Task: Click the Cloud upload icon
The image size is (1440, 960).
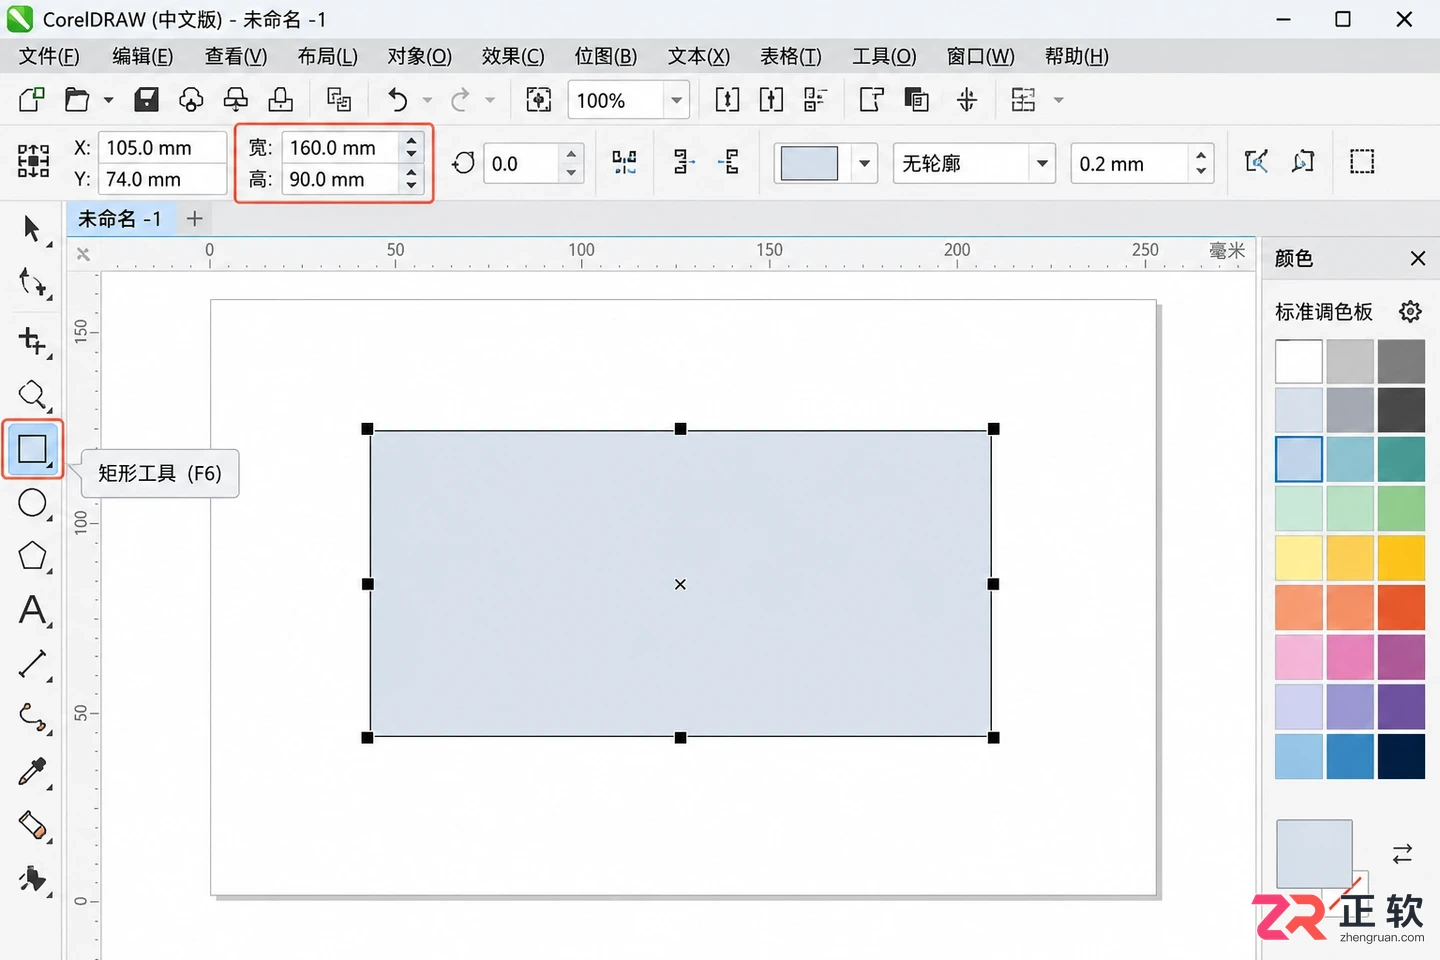Action: click(191, 100)
